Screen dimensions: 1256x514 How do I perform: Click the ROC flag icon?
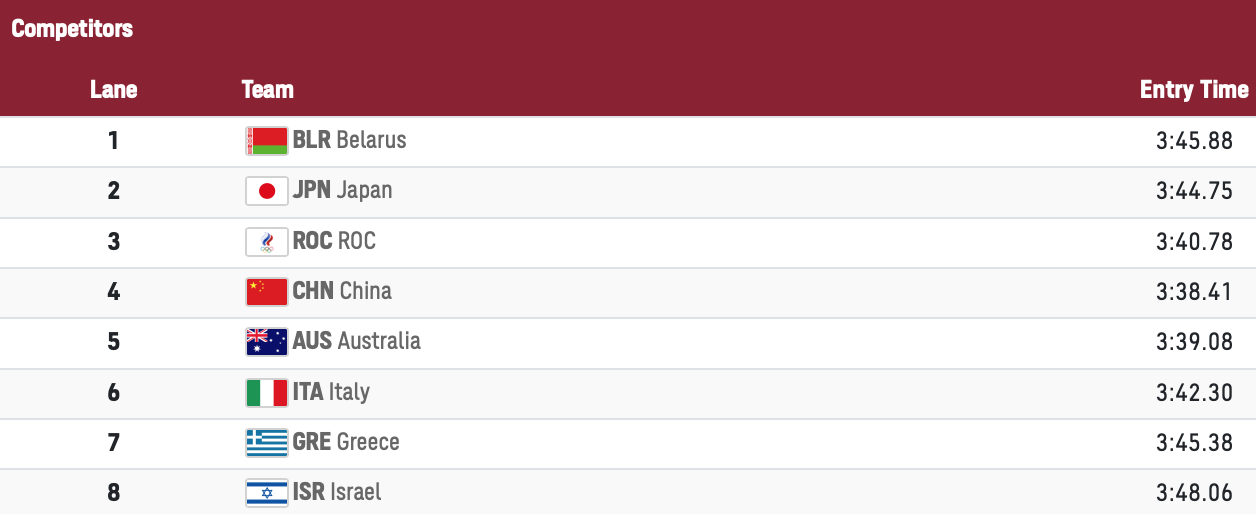pyautogui.click(x=266, y=242)
